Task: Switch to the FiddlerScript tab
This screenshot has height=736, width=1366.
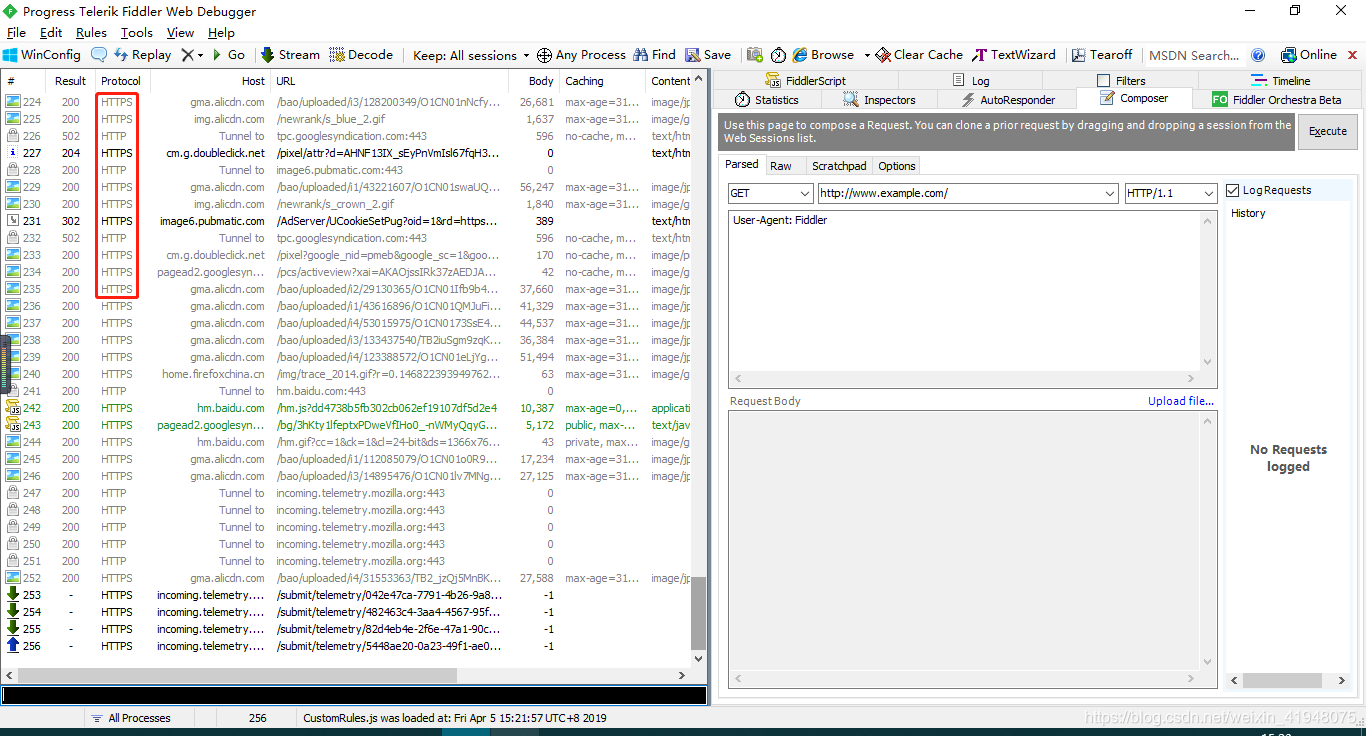Action: click(x=806, y=81)
